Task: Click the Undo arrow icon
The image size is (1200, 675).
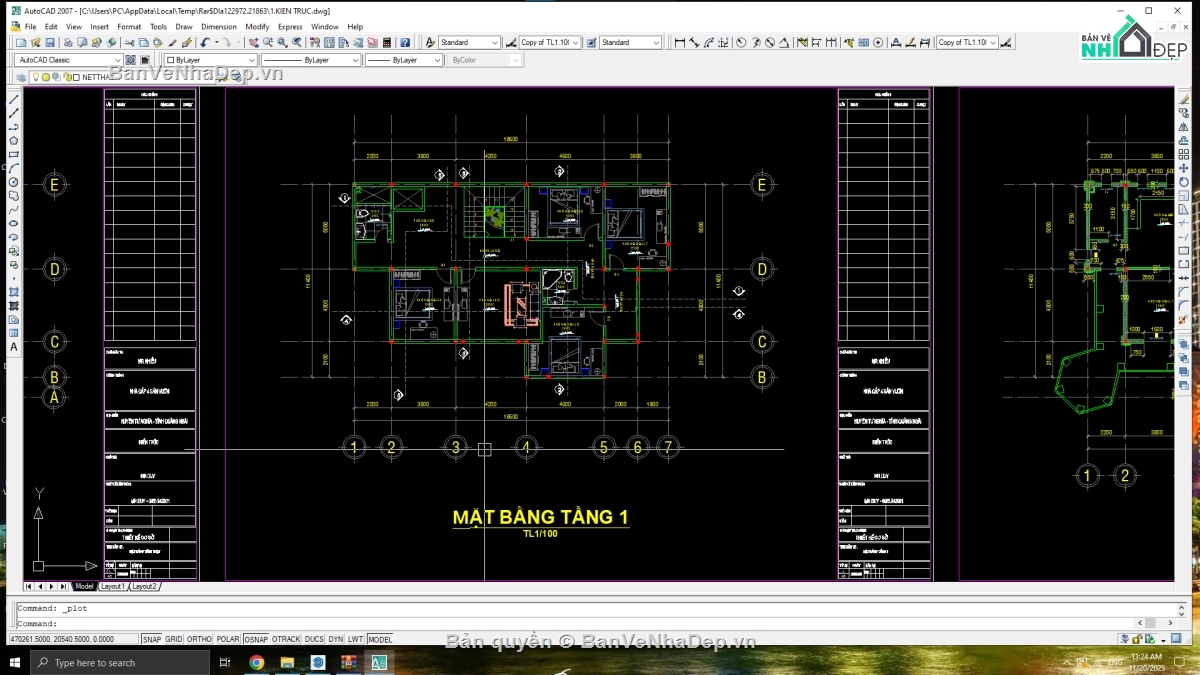Action: pos(205,42)
